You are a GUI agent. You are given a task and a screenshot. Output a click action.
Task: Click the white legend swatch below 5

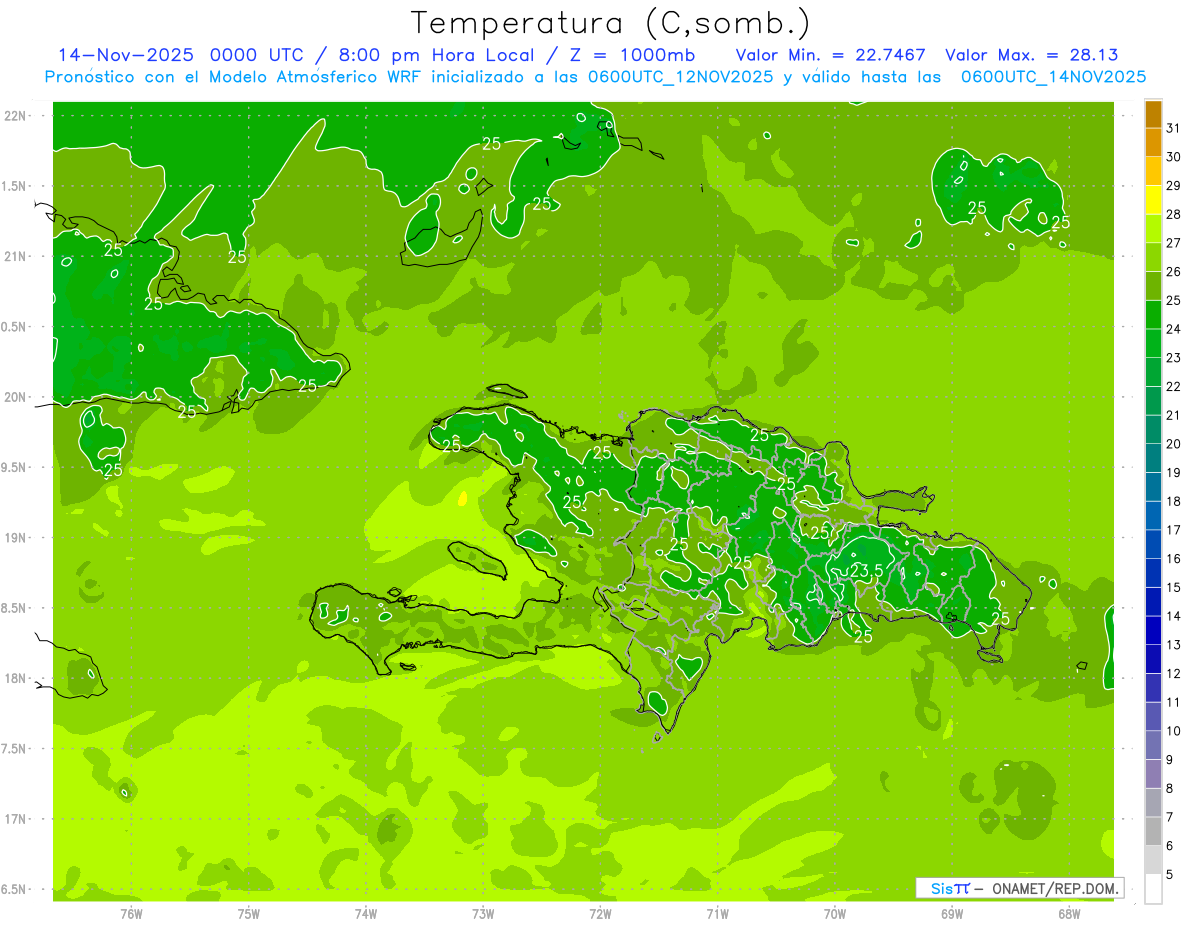tap(1153, 889)
